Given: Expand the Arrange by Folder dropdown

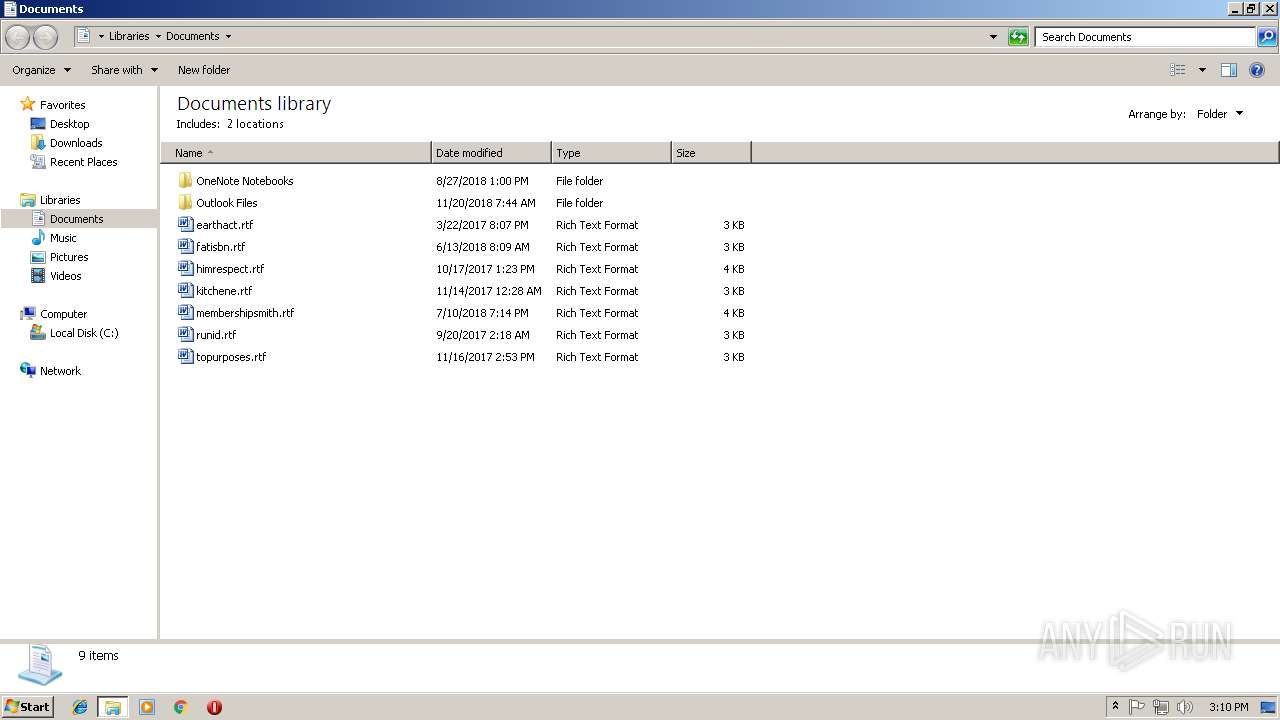Looking at the screenshot, I should 1220,114.
